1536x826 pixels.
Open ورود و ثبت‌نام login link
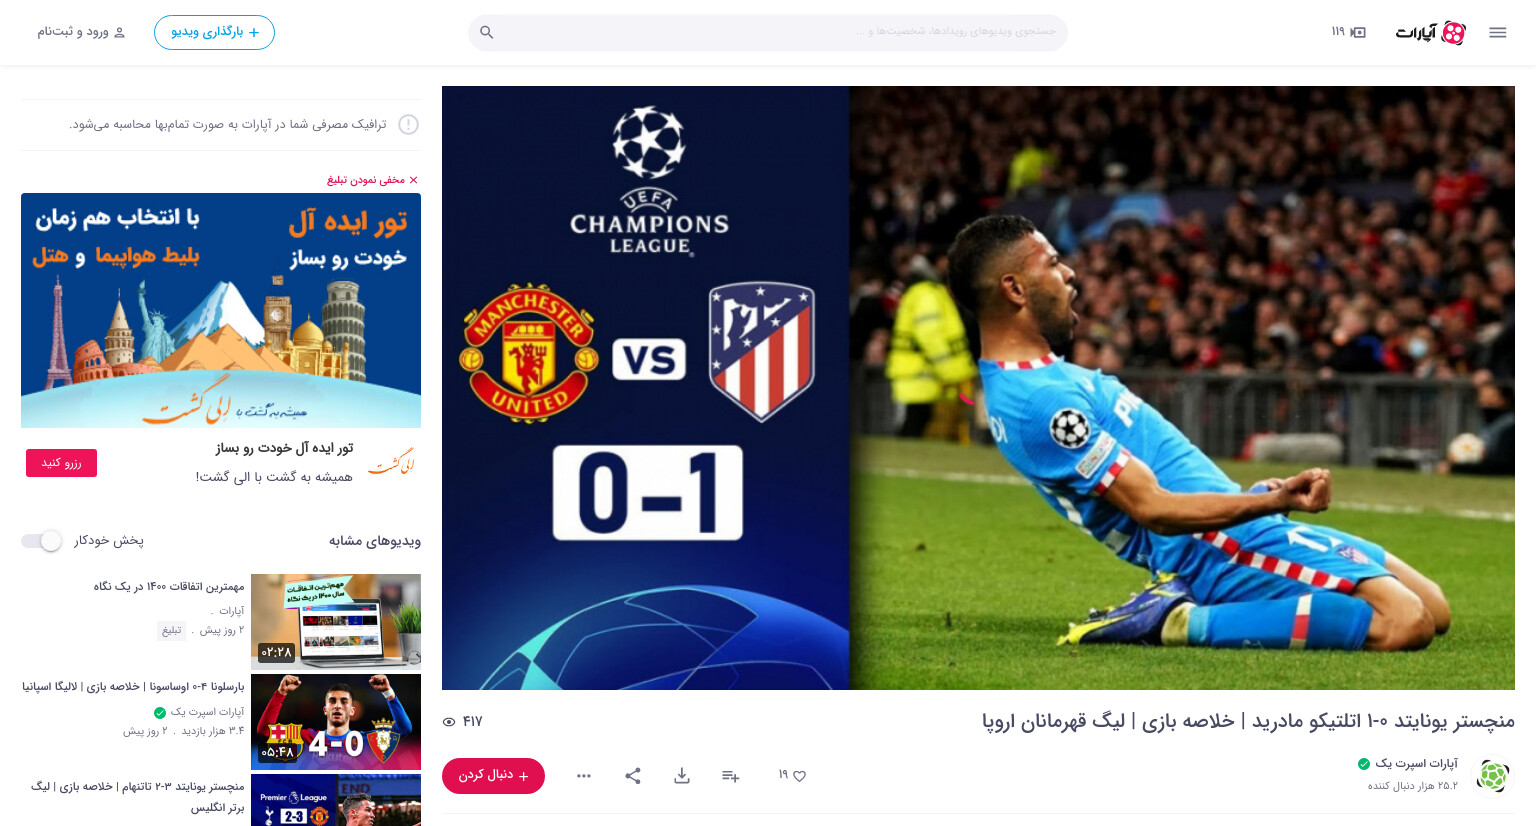pos(82,32)
